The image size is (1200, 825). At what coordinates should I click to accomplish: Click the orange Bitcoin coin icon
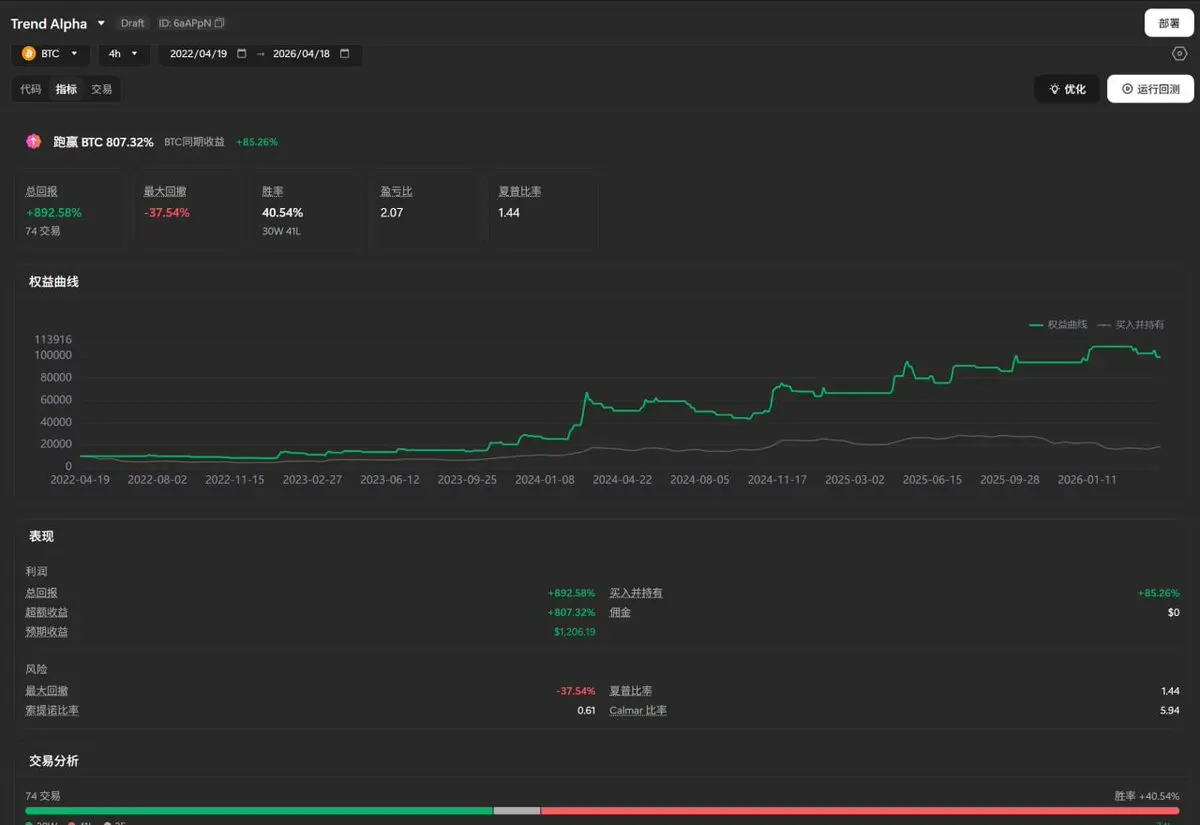point(29,54)
